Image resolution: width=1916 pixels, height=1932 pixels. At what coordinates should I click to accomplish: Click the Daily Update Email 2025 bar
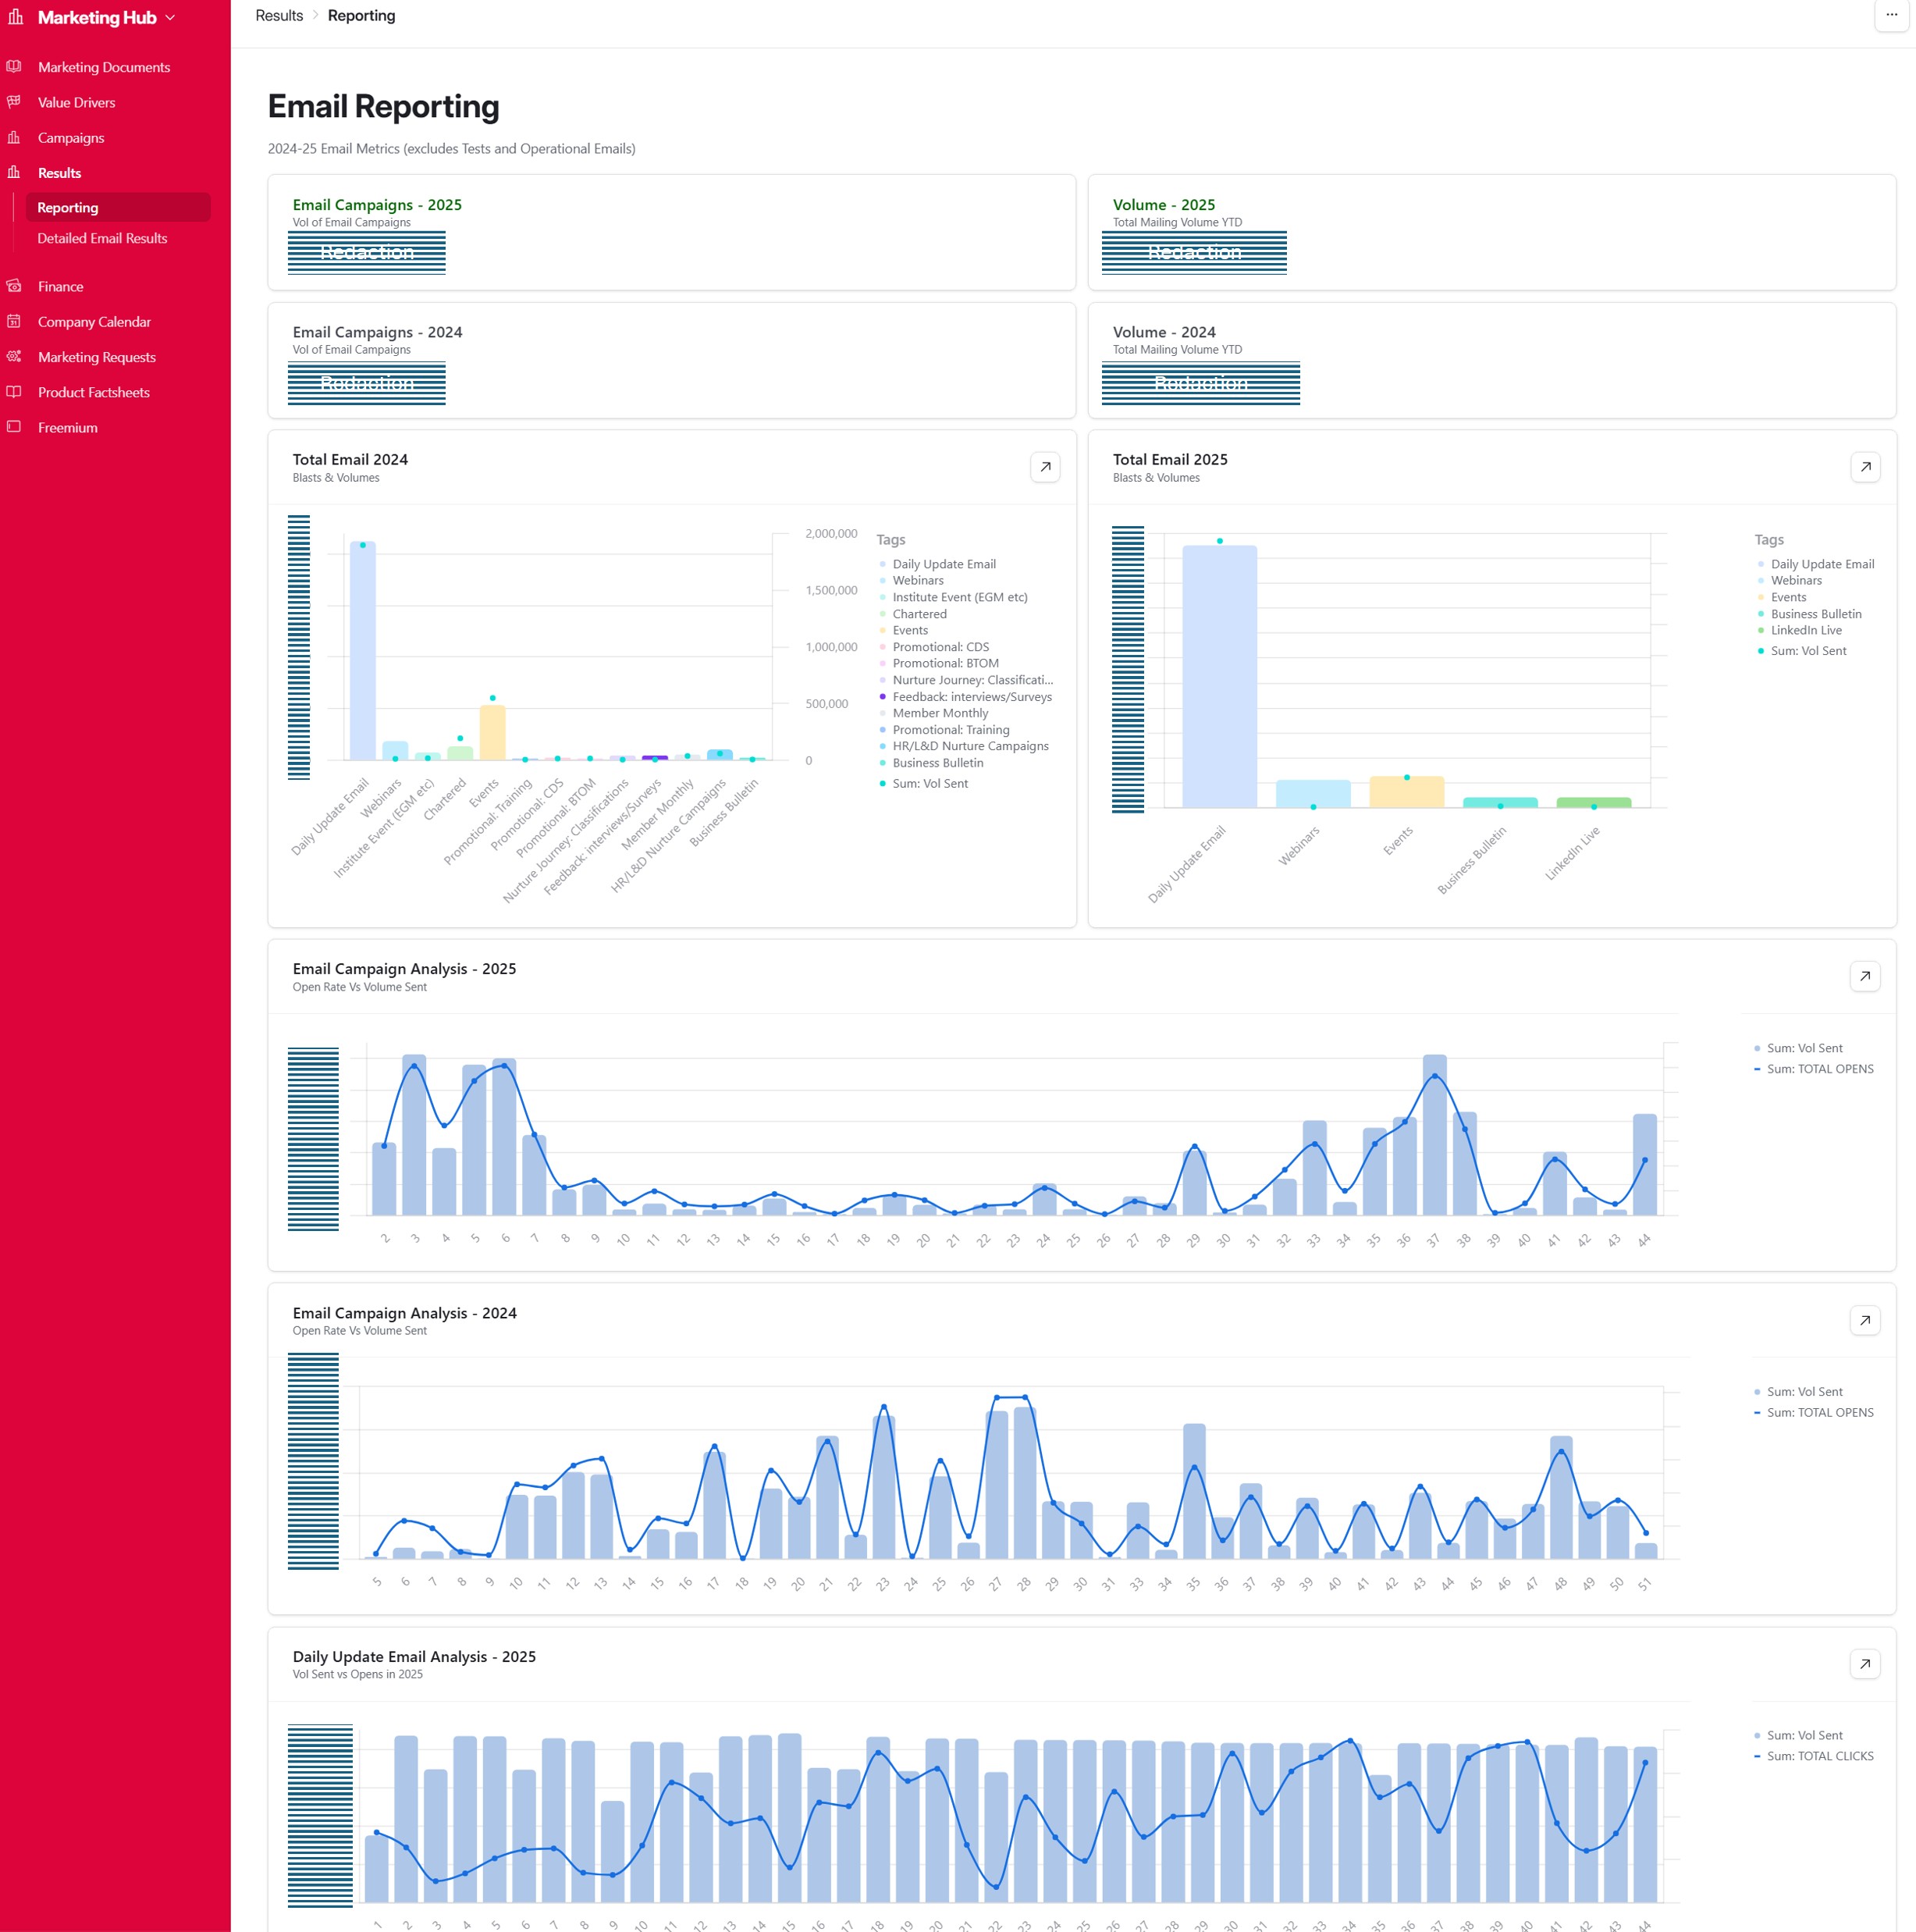tap(1219, 676)
